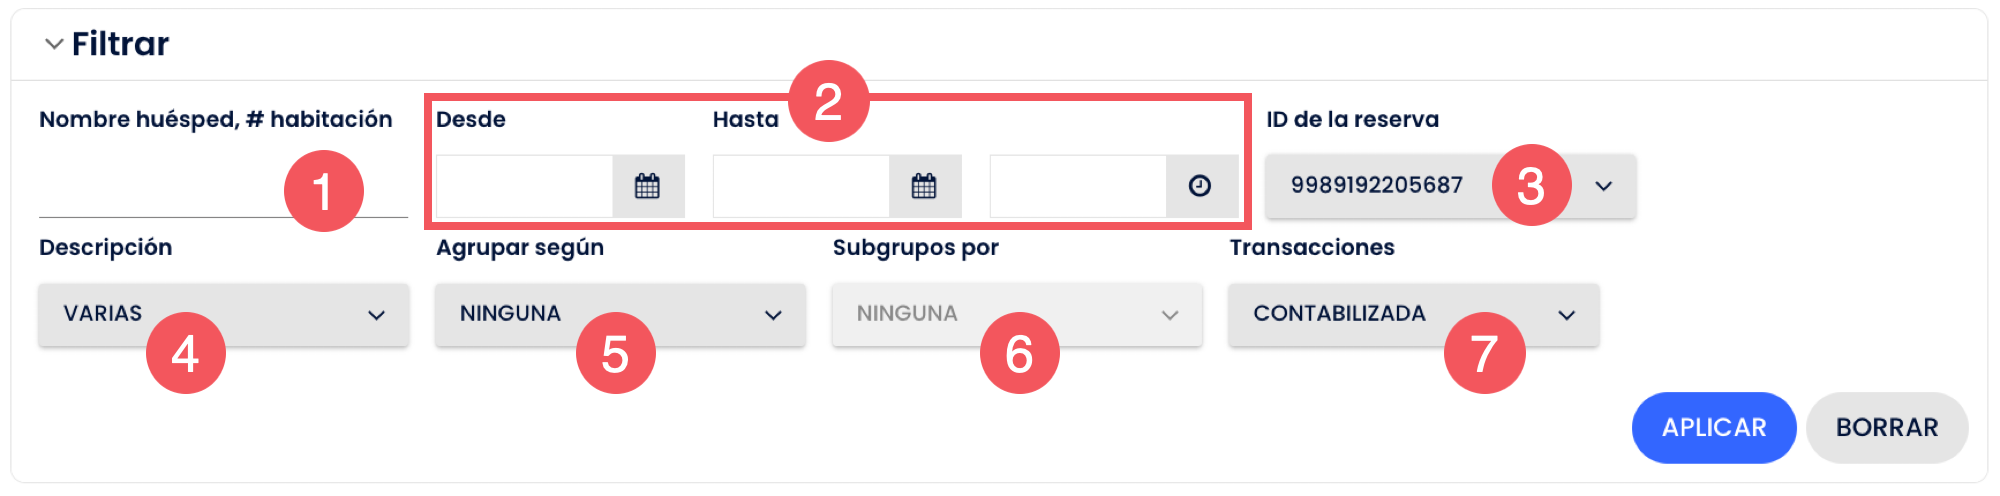Click into the Hasta date field

tap(801, 186)
